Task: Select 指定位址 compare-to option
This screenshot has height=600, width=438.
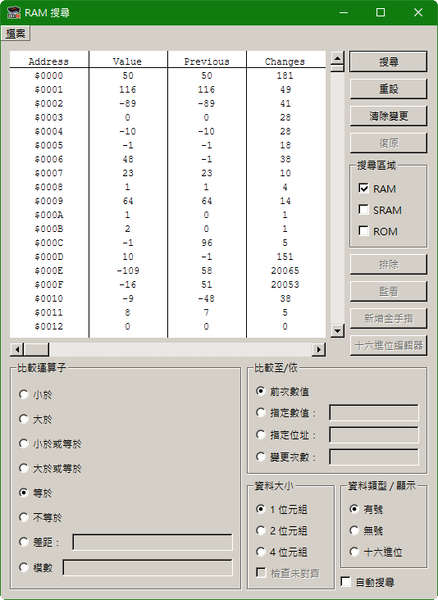Action: [x=261, y=435]
